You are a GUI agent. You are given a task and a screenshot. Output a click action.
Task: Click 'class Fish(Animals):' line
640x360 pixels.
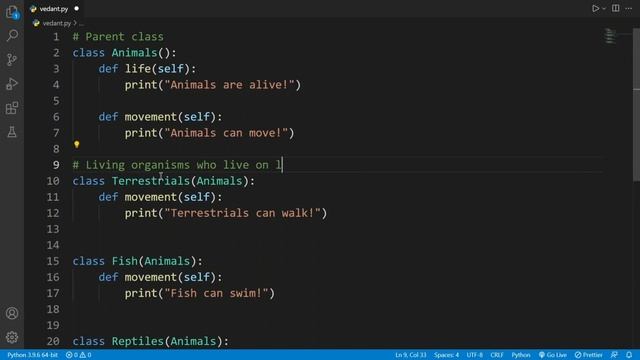pyautogui.click(x=138, y=261)
